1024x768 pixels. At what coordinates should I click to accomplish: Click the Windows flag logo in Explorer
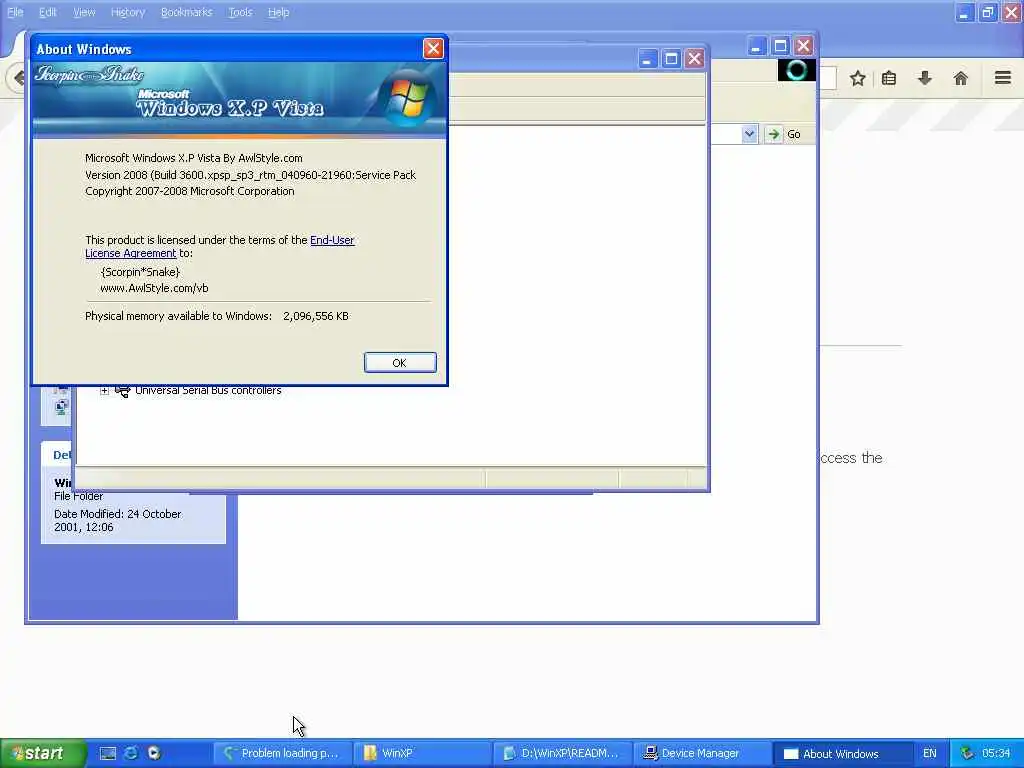[x=796, y=71]
